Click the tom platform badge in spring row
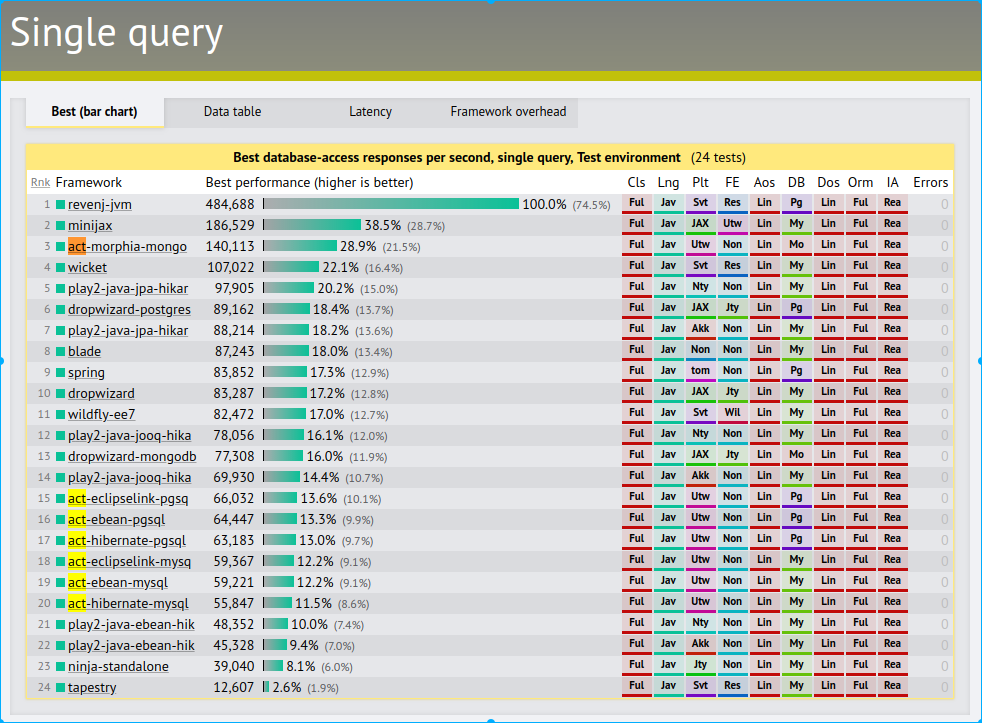The width and height of the screenshot is (982, 723). pos(700,371)
